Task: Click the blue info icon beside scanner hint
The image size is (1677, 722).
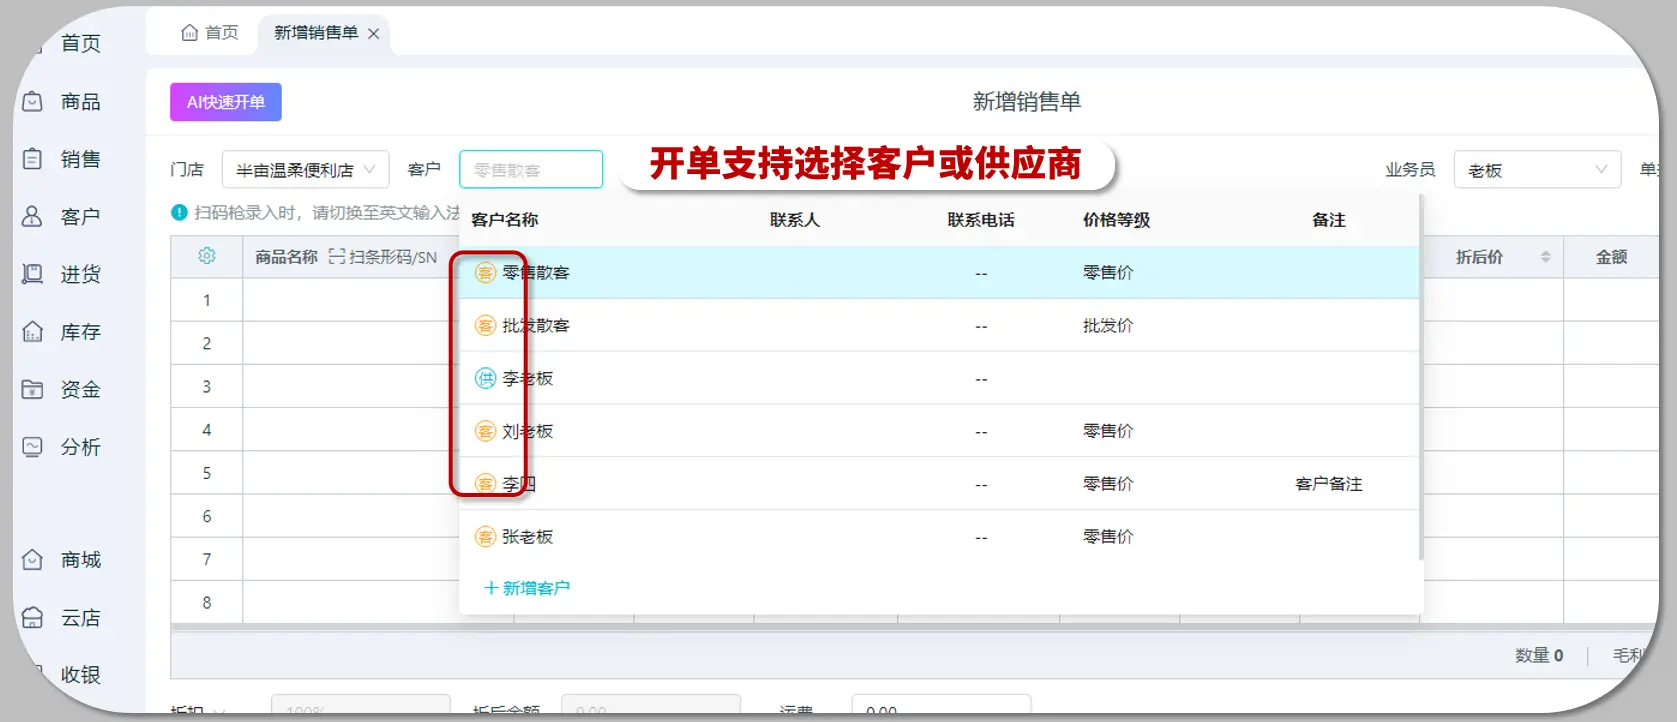Action: click(x=179, y=212)
